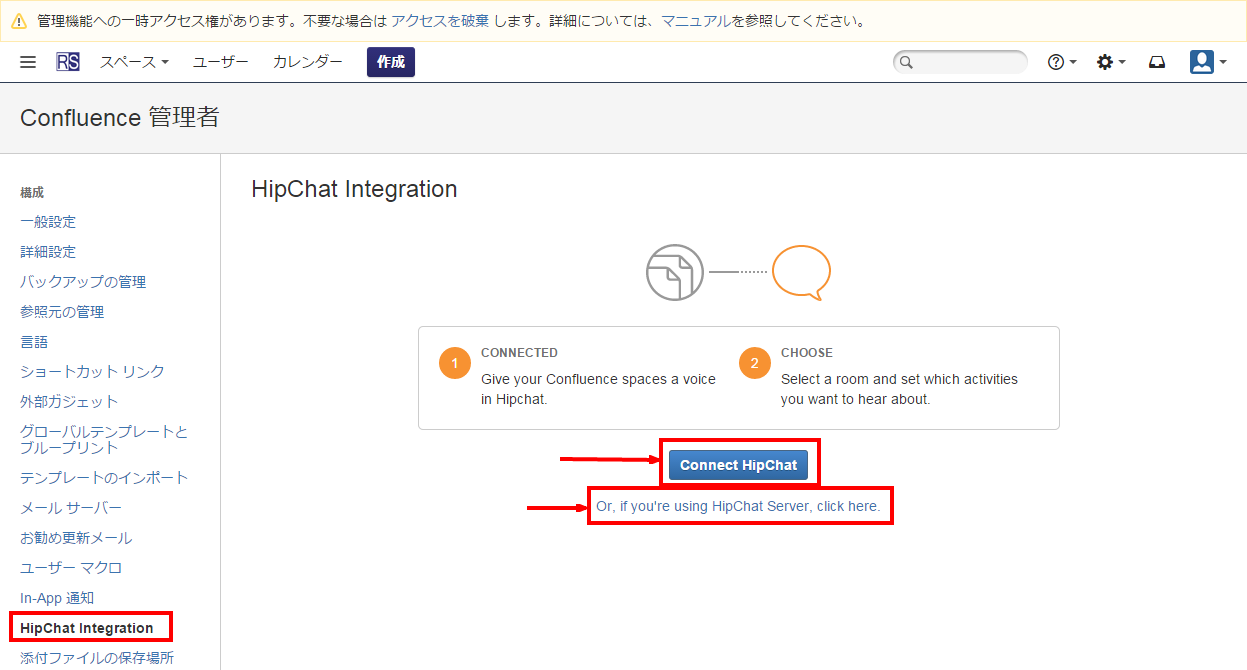Open 言語 settings in sidebar
This screenshot has width=1247, height=670.
34,342
